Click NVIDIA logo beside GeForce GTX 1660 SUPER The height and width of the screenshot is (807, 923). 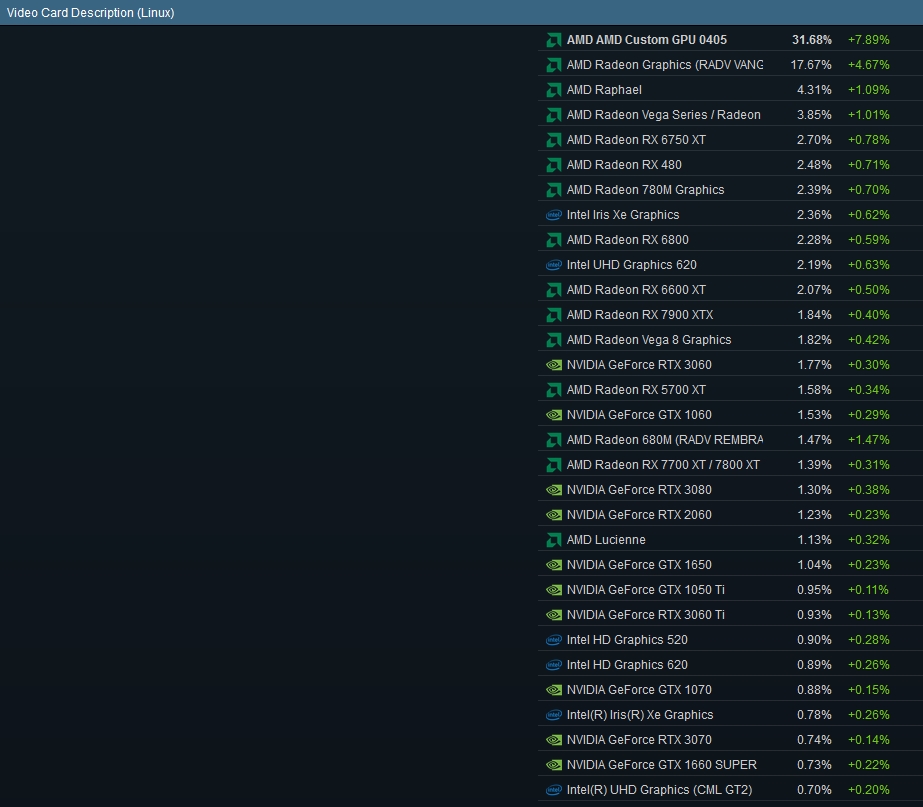pos(553,765)
